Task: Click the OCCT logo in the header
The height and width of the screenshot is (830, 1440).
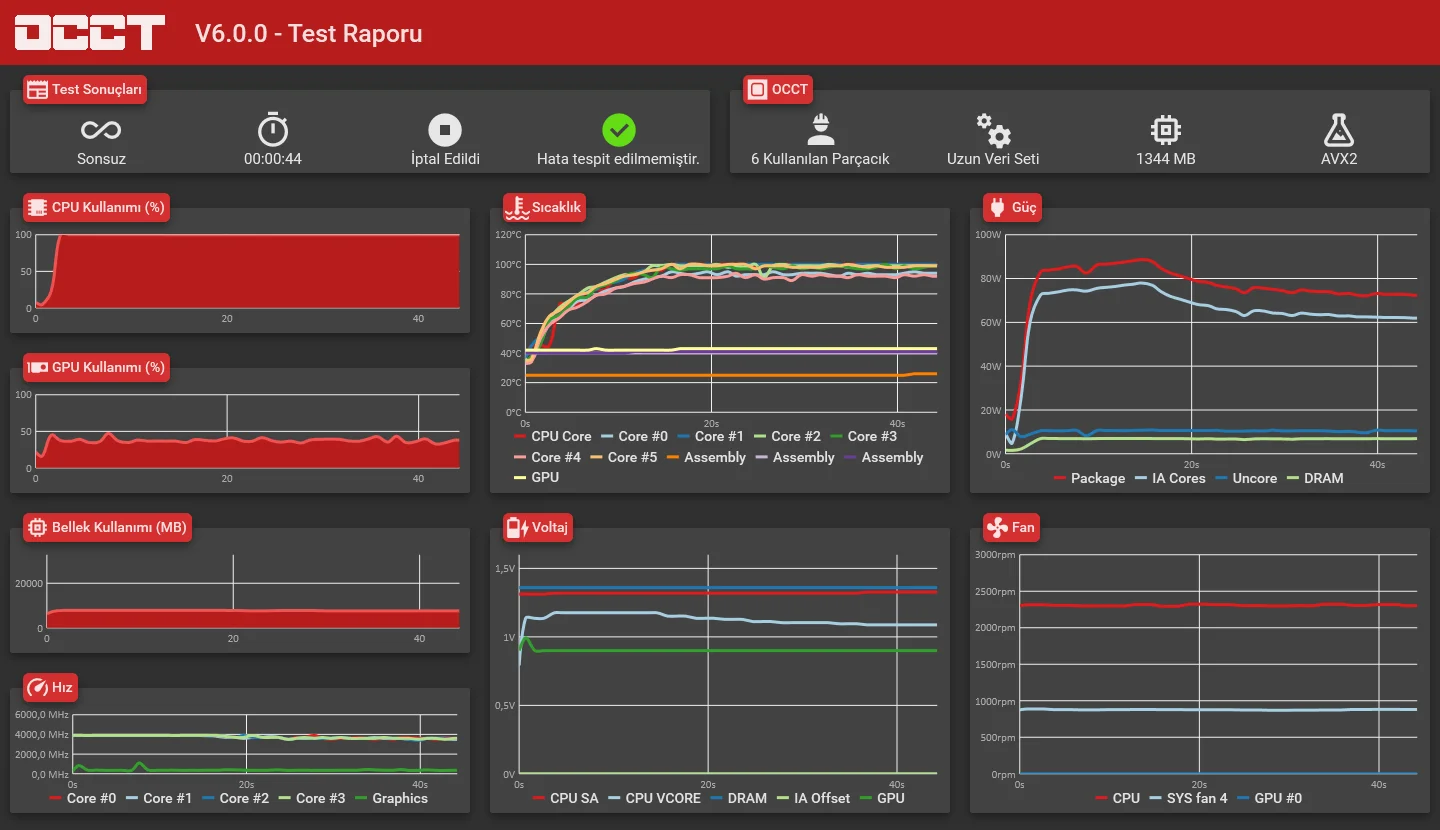Action: coord(90,33)
